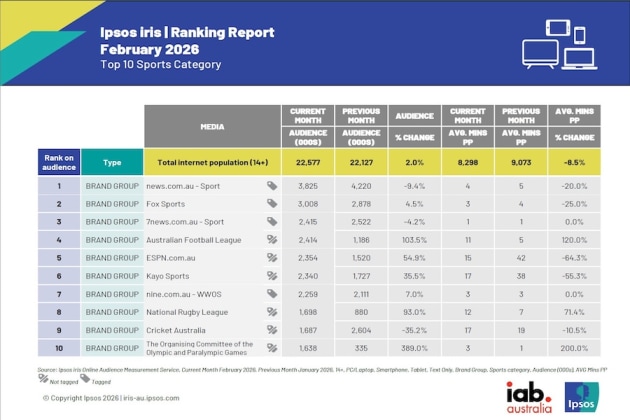
Task: Click the Not tagged legend icon
Action: [43, 379]
